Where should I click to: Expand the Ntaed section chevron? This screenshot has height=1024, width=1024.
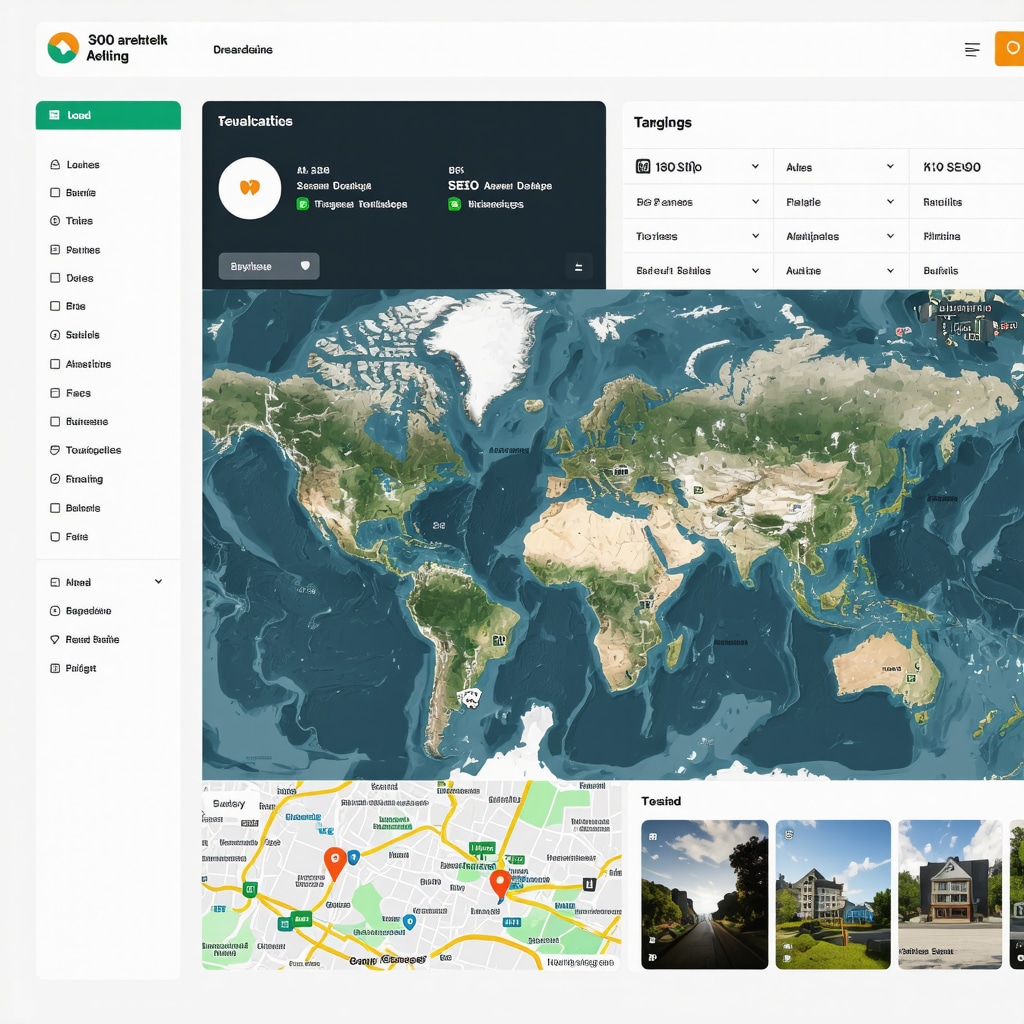158,581
